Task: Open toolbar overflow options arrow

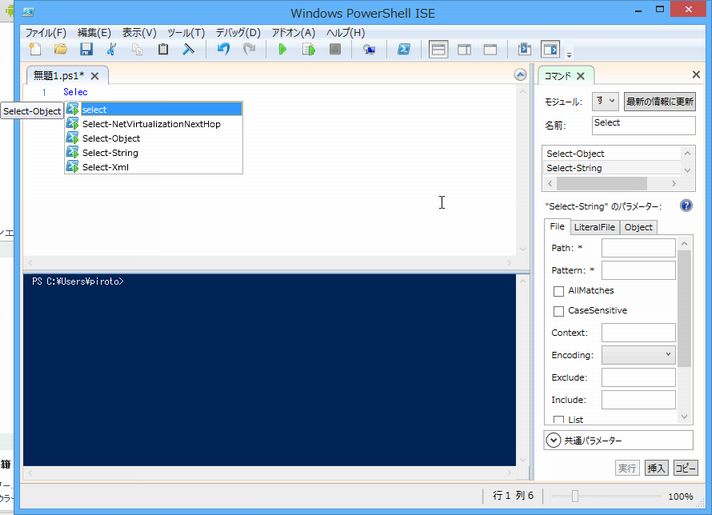Action: point(569,54)
